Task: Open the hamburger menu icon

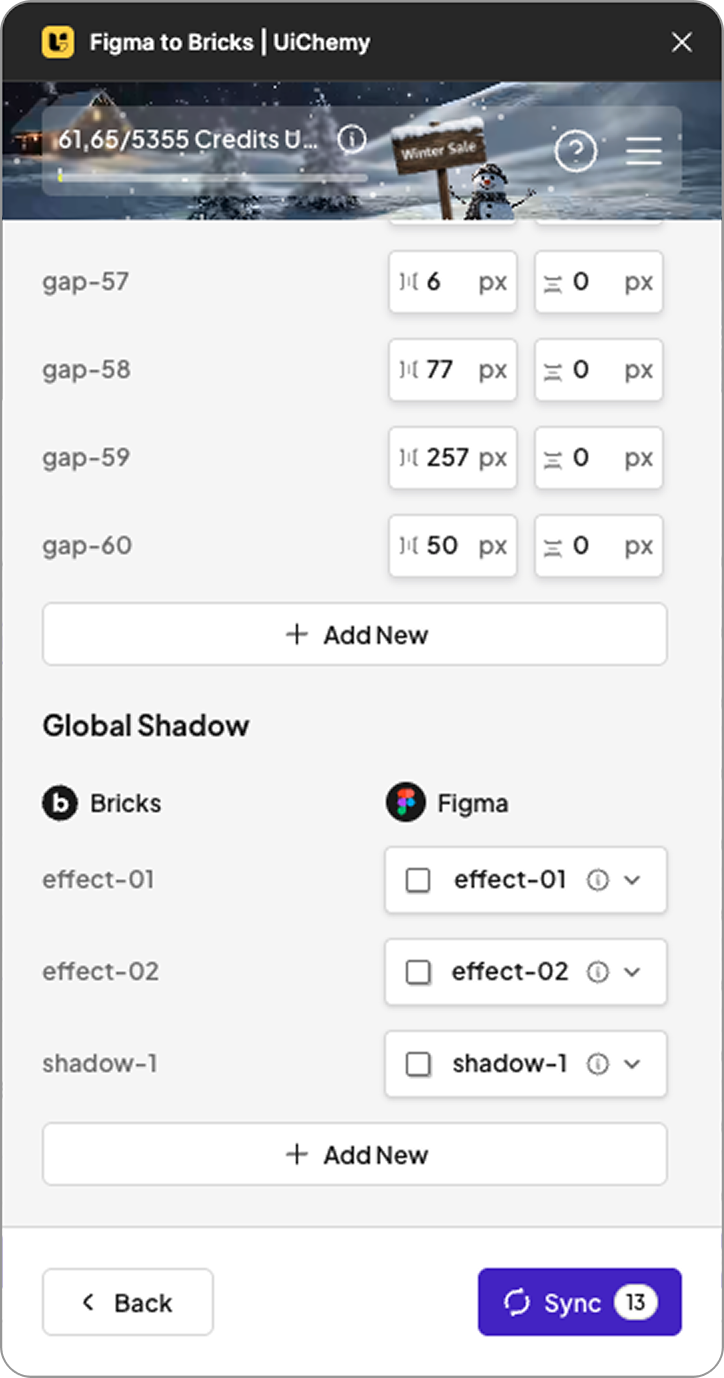Action: pos(644,152)
